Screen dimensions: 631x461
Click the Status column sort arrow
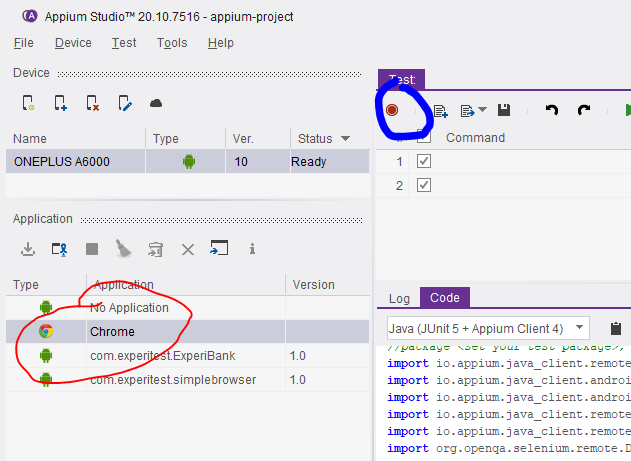pos(345,138)
